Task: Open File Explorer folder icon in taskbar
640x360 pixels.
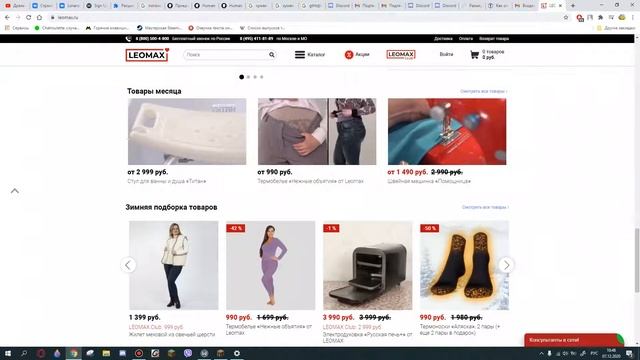Action: coord(106,353)
